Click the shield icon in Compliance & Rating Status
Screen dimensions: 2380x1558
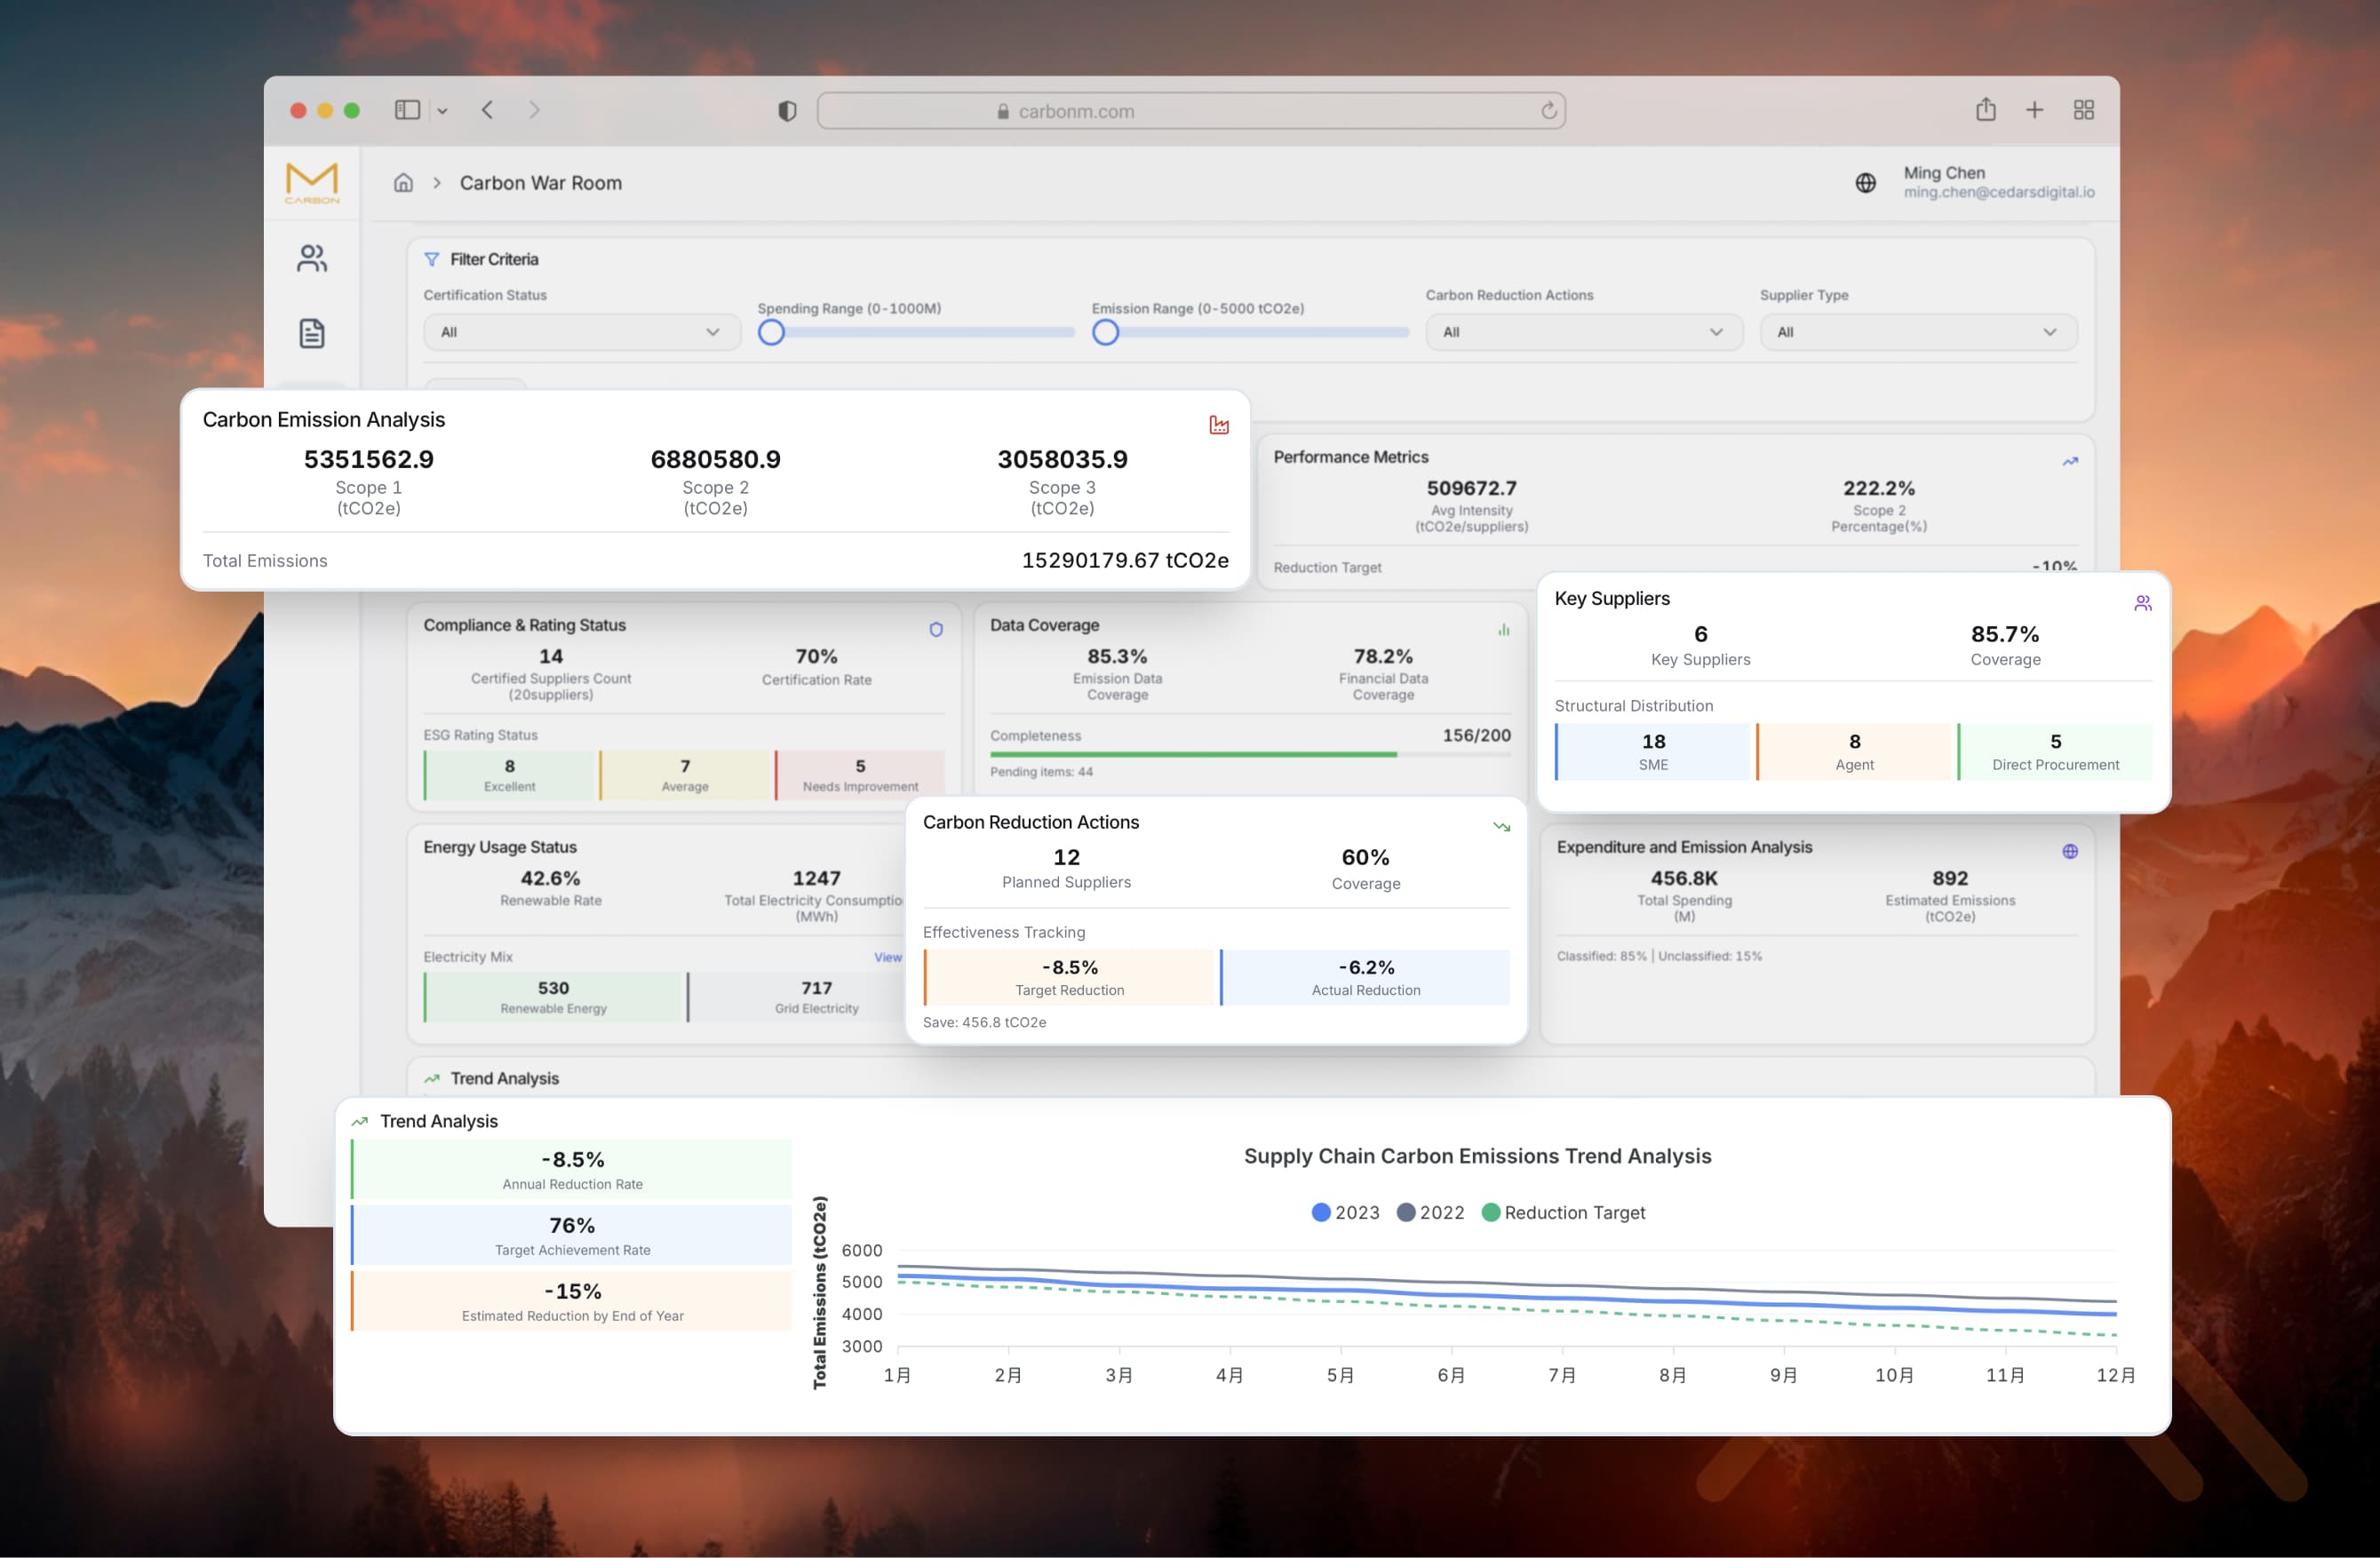click(936, 629)
